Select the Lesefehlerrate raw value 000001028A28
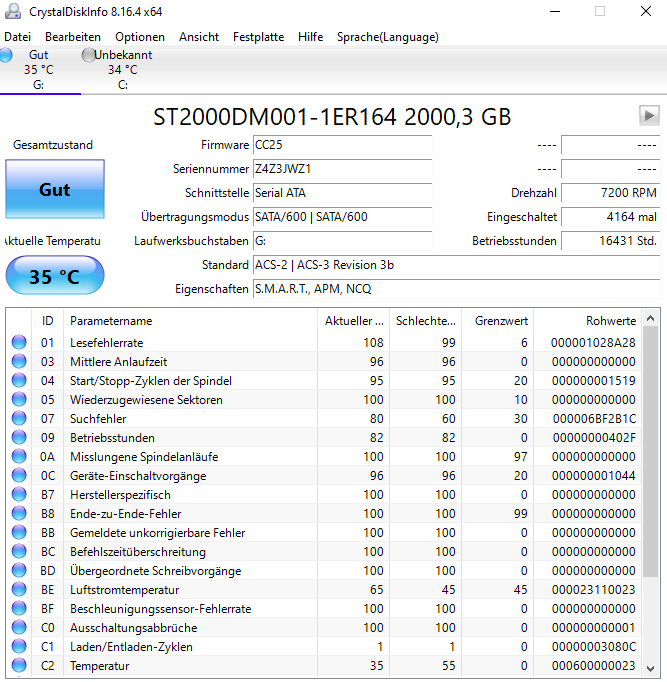This screenshot has width=667, height=682. [x=593, y=343]
